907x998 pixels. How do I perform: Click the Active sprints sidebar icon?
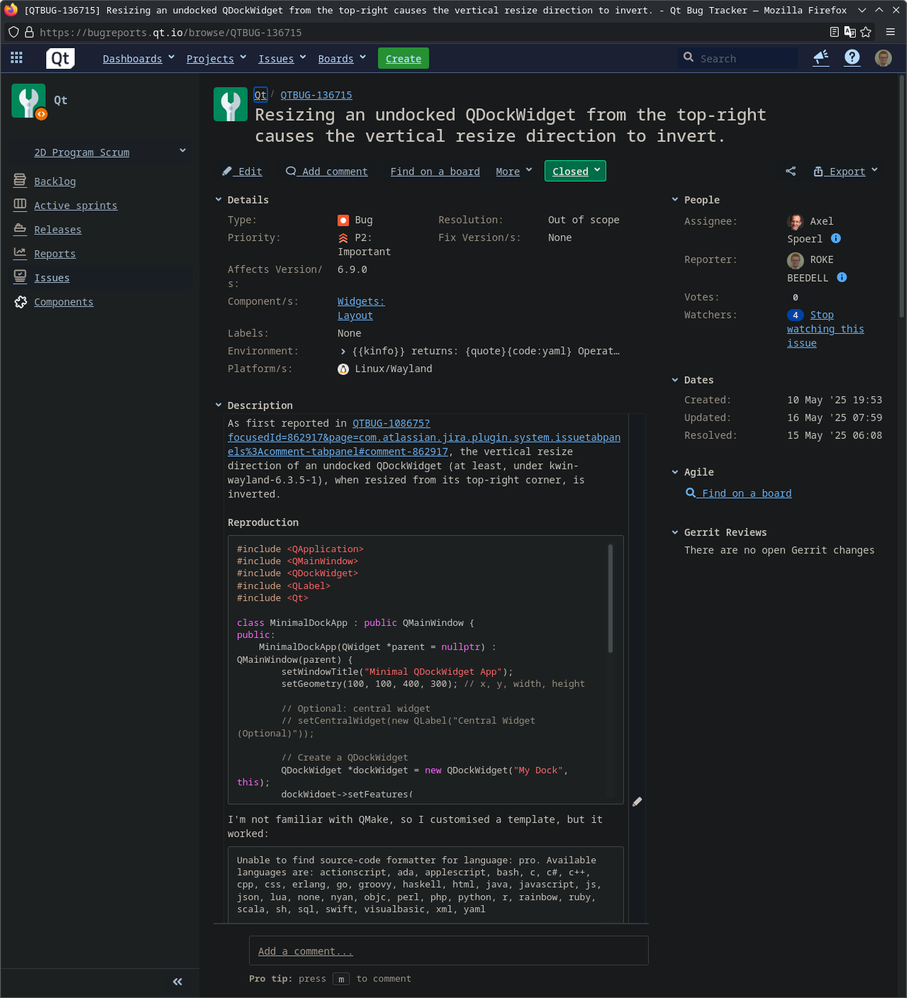click(20, 205)
